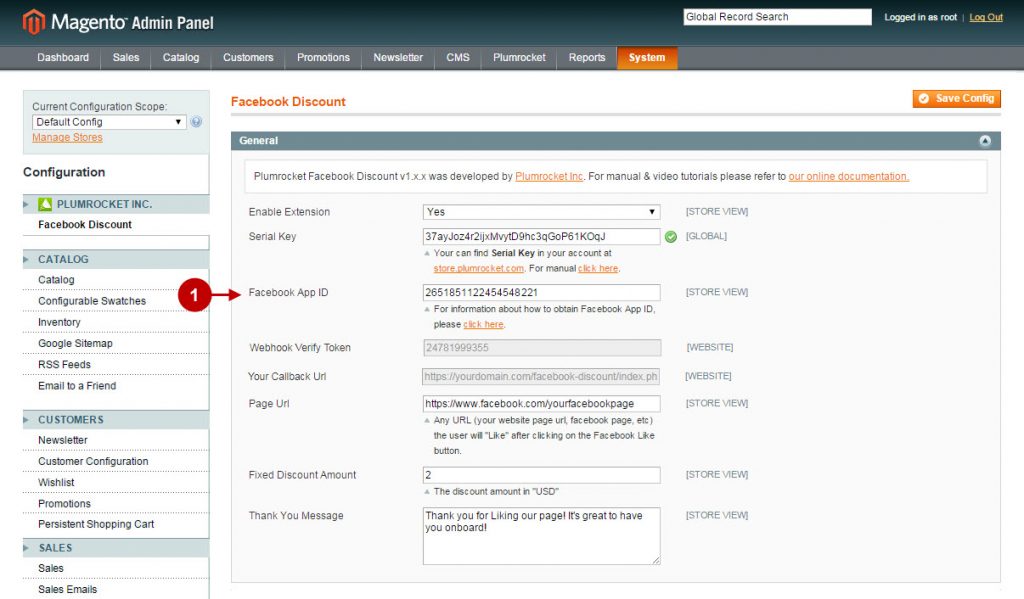Open the Dashboard menu
The height and width of the screenshot is (599, 1024).
[x=63, y=57]
